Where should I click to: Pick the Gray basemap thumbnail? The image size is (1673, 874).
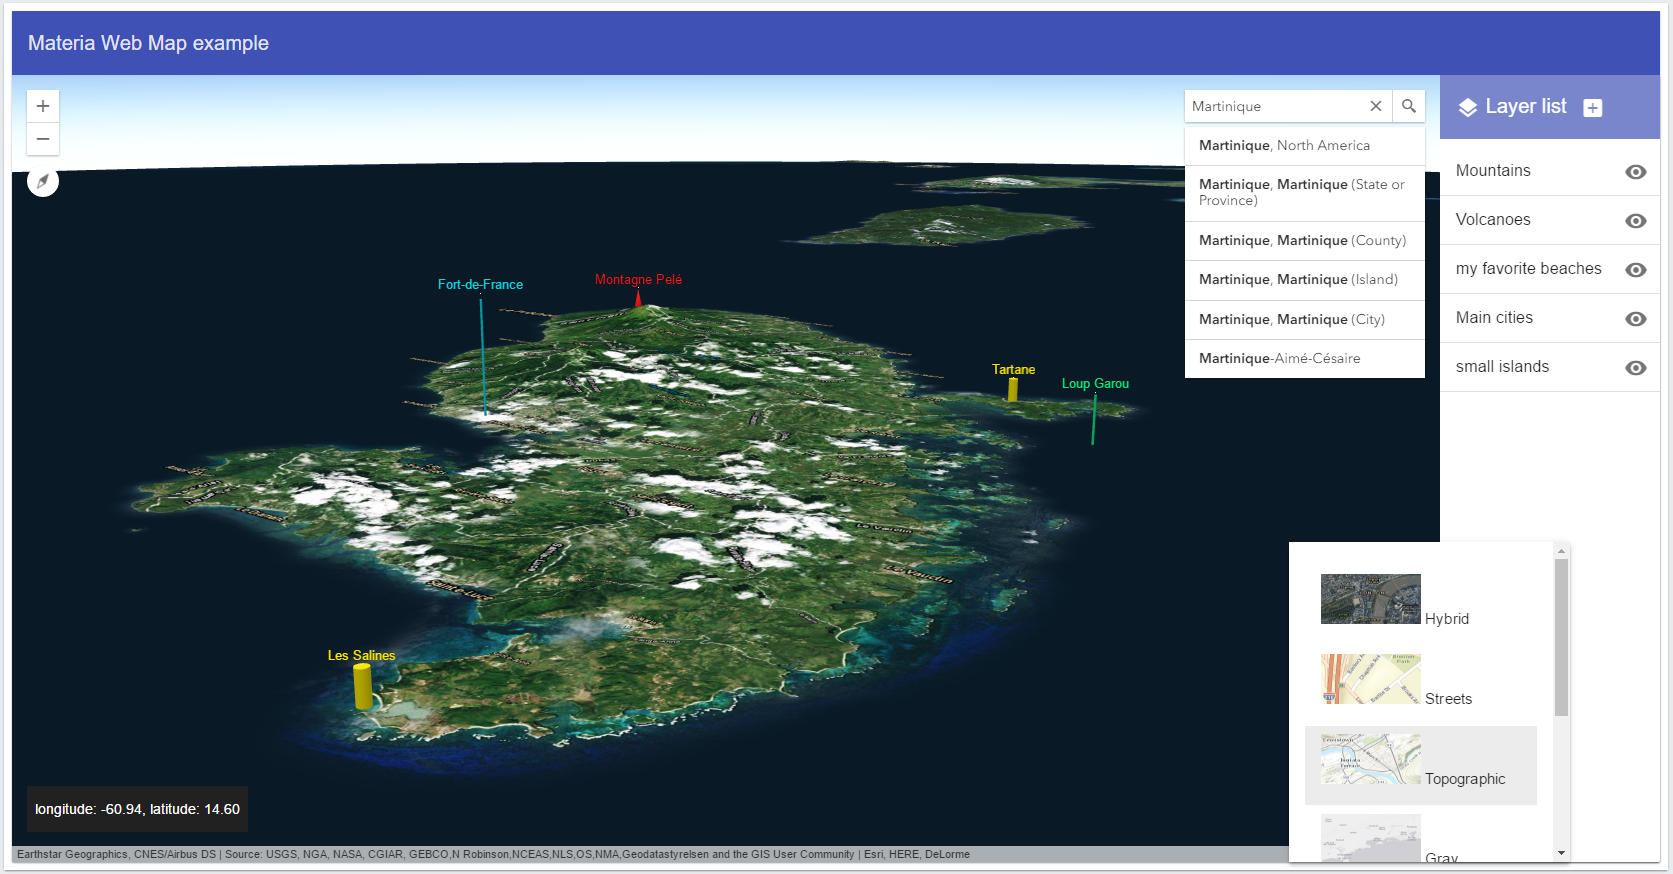click(1371, 838)
